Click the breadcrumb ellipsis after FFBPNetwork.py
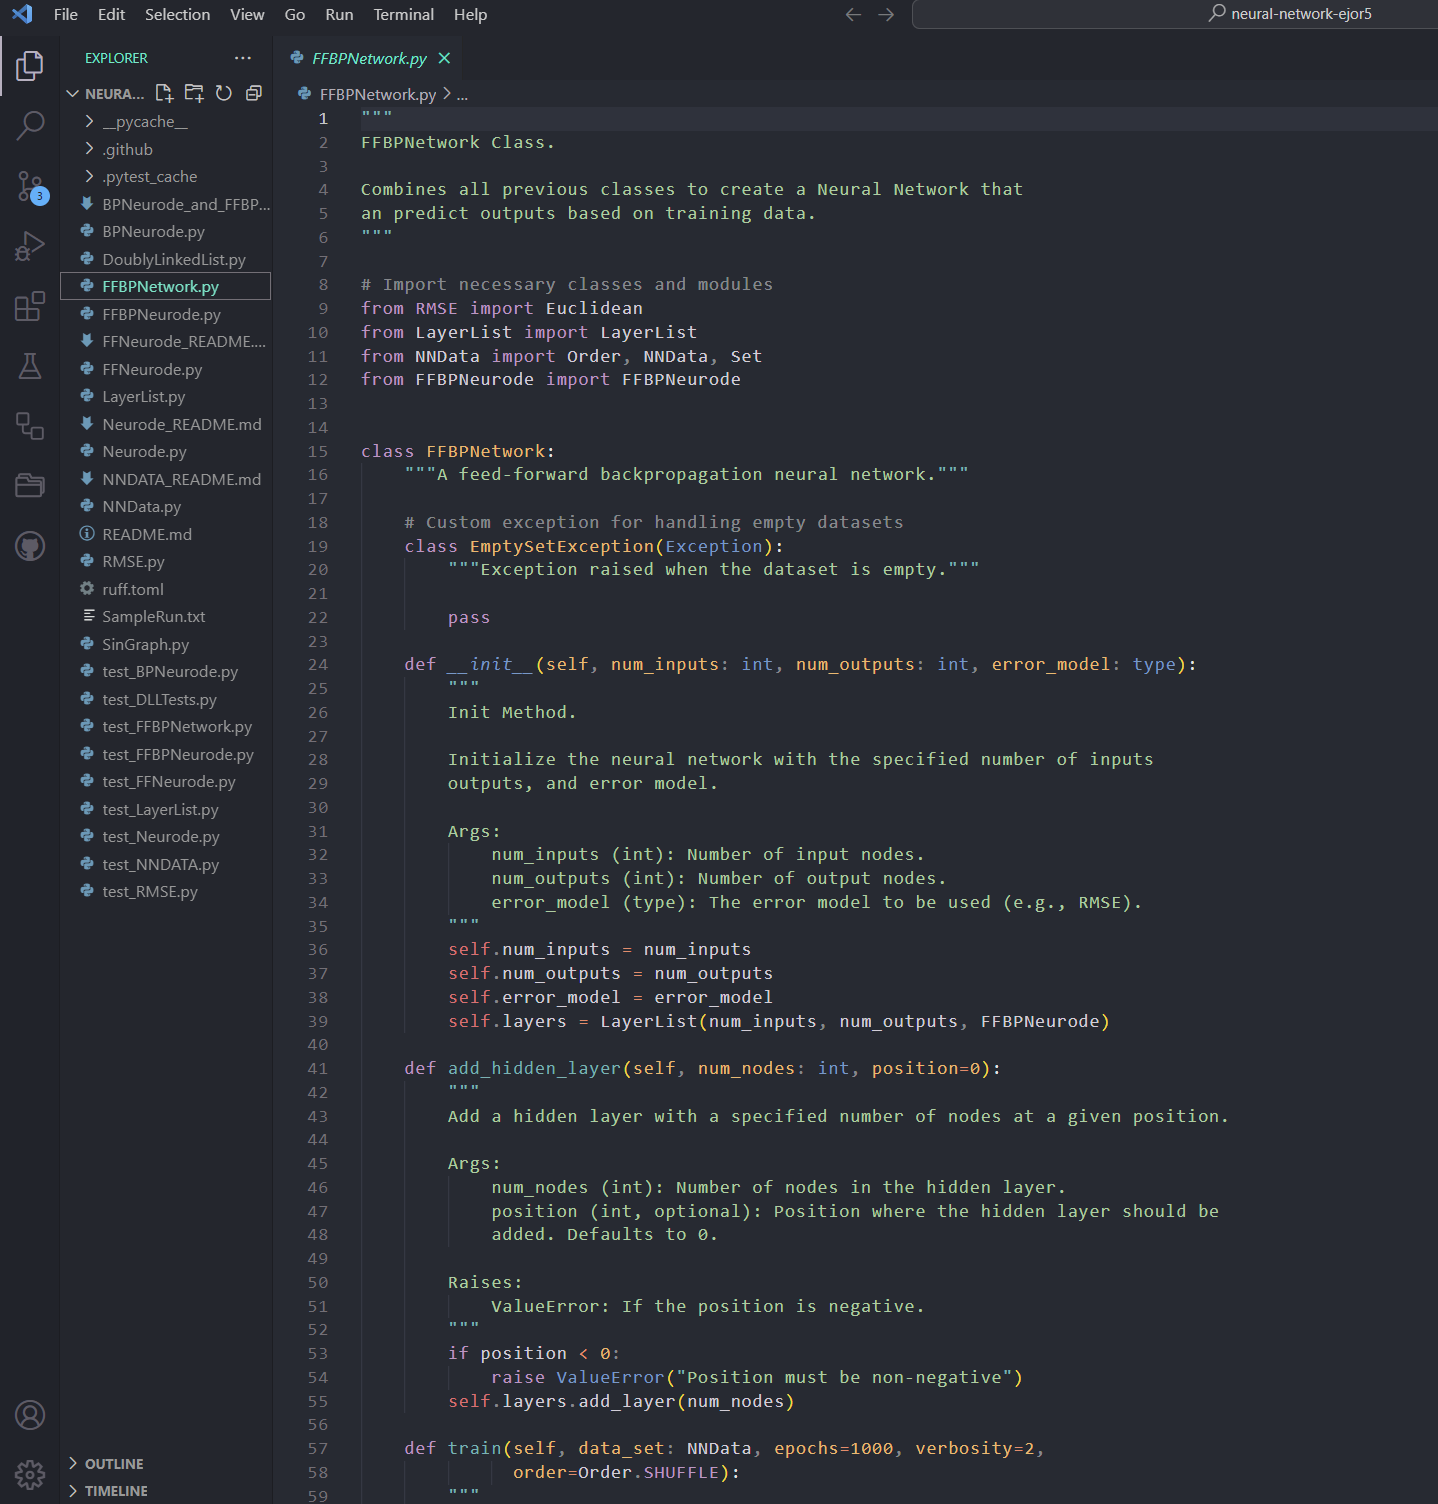The width and height of the screenshot is (1438, 1504). tap(462, 94)
